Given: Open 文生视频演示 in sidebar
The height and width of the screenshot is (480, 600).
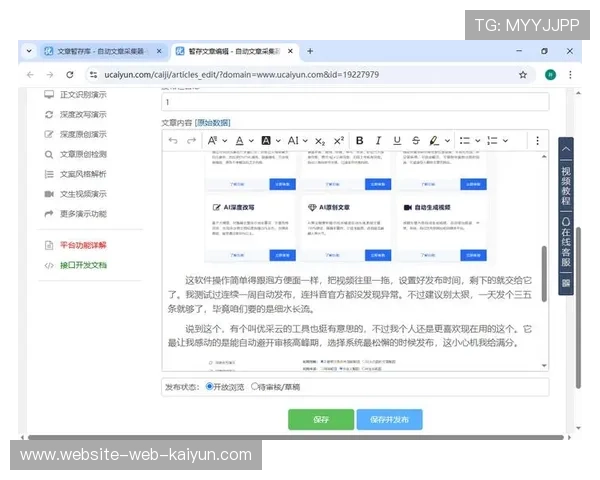Looking at the screenshot, I should tap(83, 194).
